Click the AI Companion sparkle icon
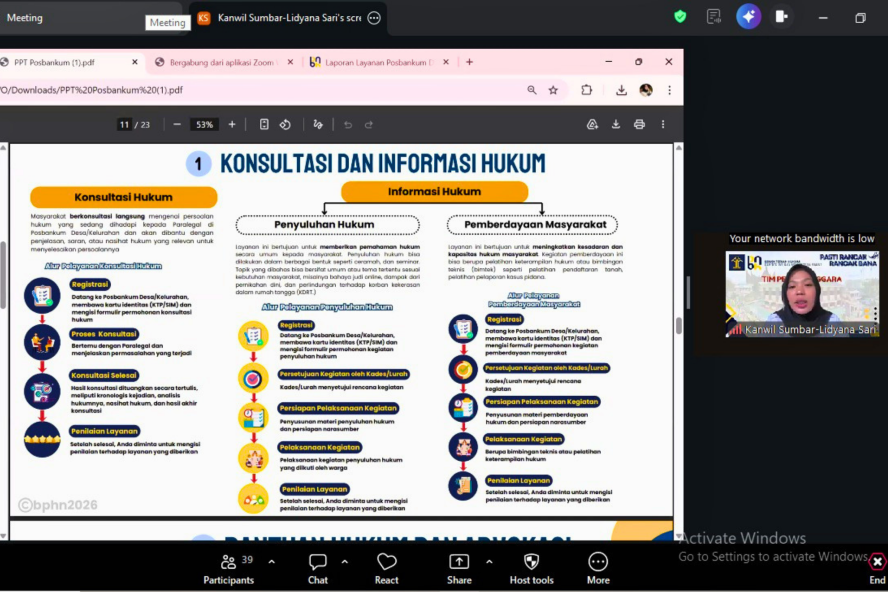The height and width of the screenshot is (592, 888). coord(748,17)
